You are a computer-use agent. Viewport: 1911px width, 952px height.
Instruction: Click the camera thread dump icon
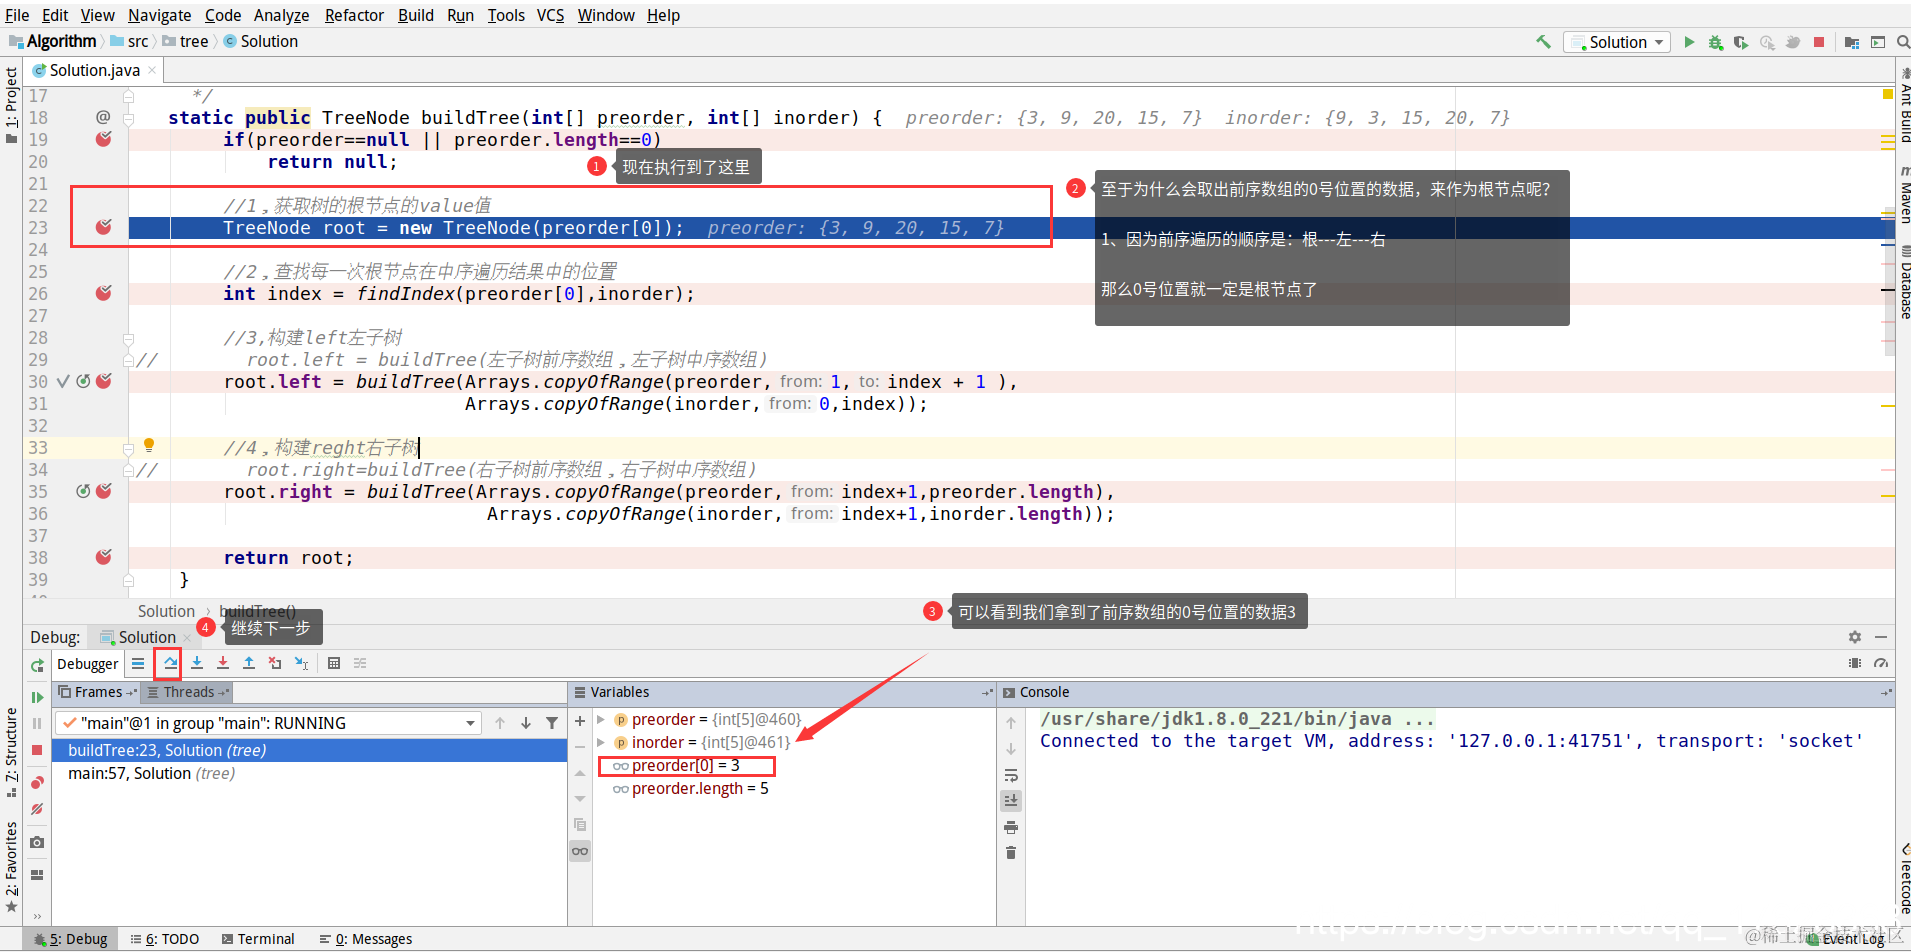pos(37,842)
